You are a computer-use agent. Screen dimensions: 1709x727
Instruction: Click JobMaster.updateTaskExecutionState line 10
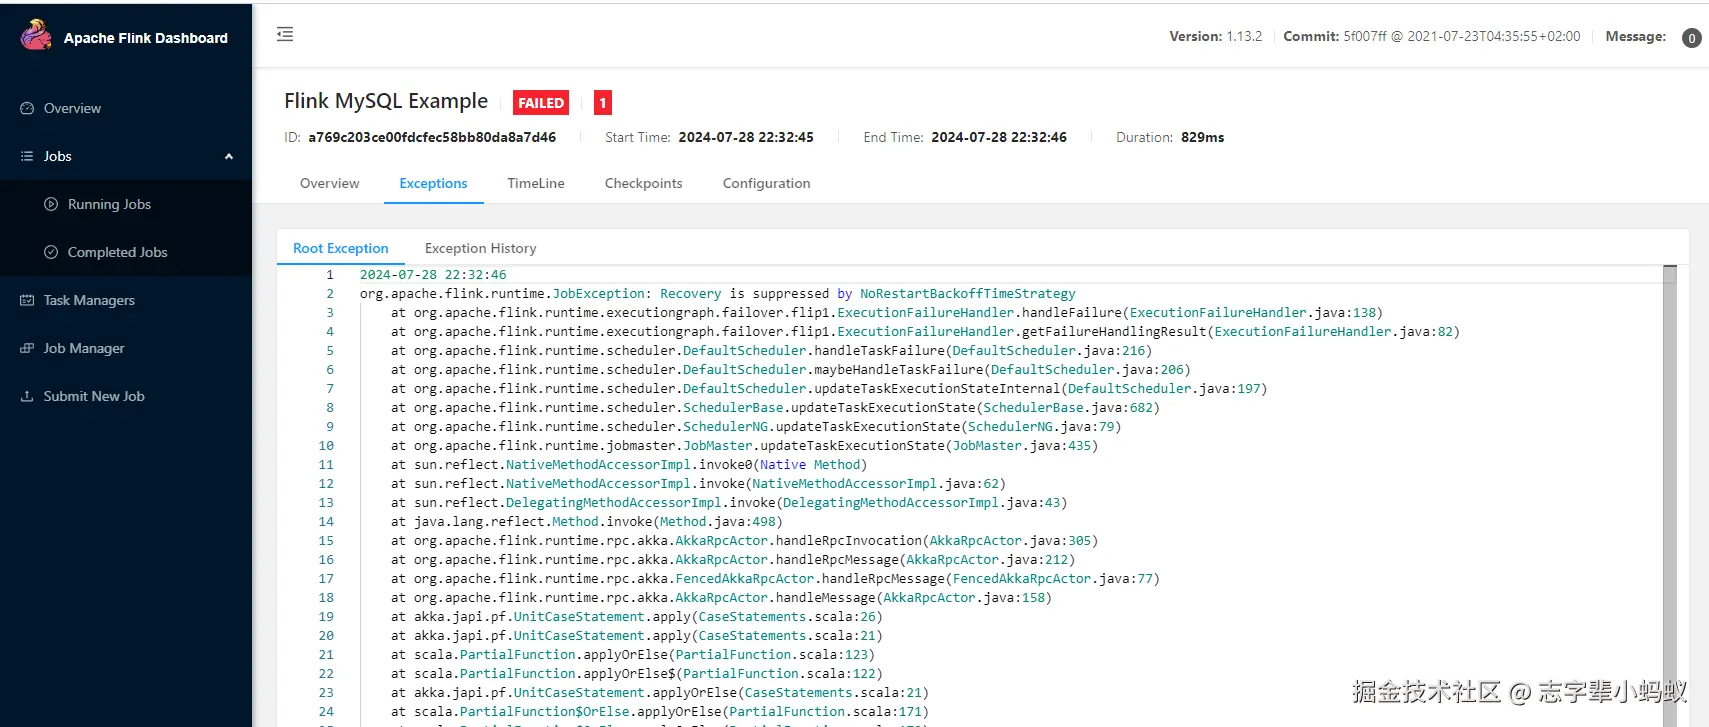pos(744,445)
